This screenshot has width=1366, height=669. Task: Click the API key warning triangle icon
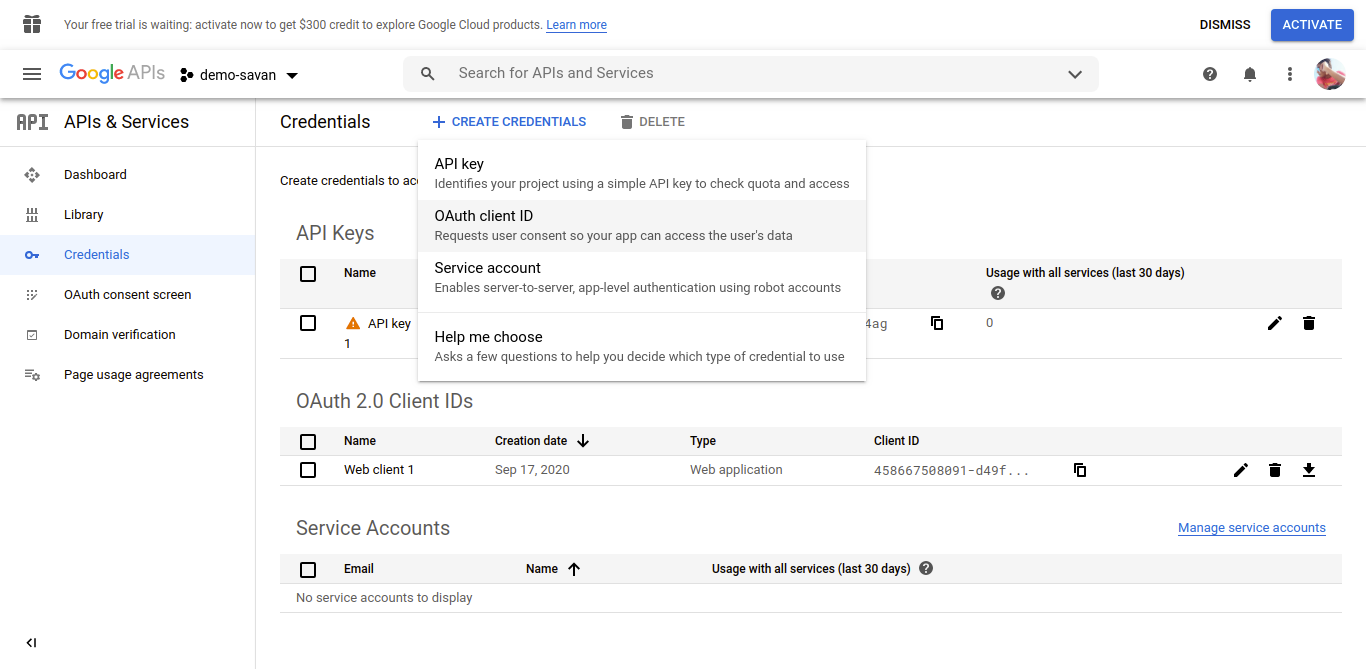coord(353,322)
